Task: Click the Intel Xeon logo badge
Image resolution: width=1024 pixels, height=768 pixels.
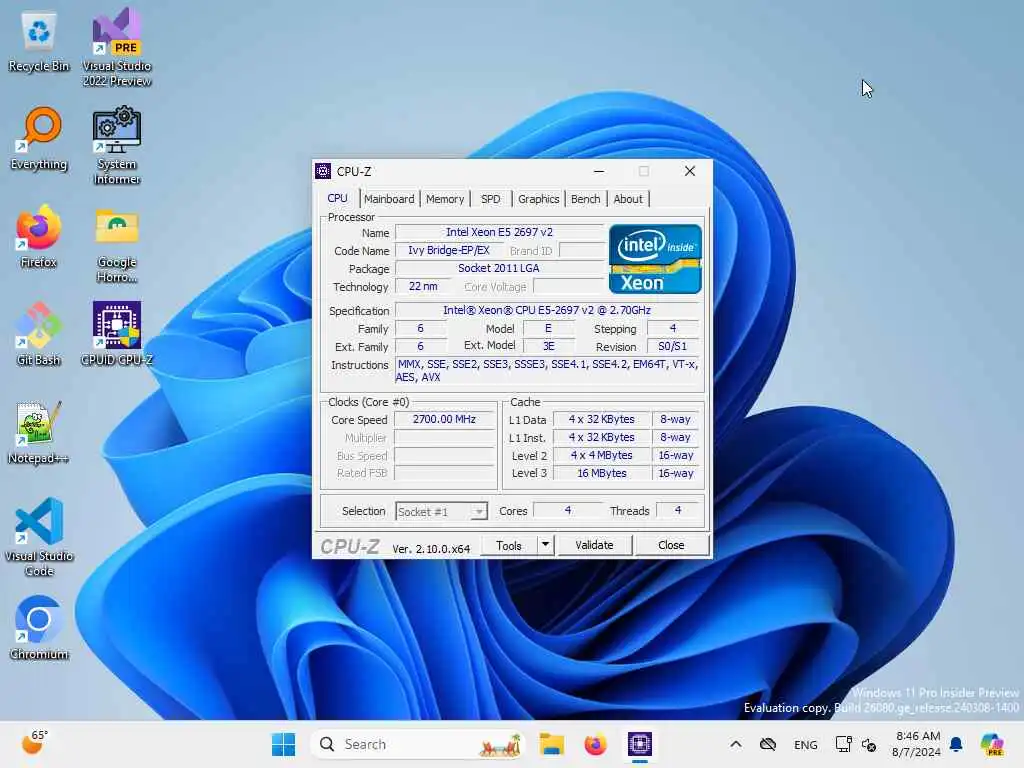Action: (x=655, y=259)
